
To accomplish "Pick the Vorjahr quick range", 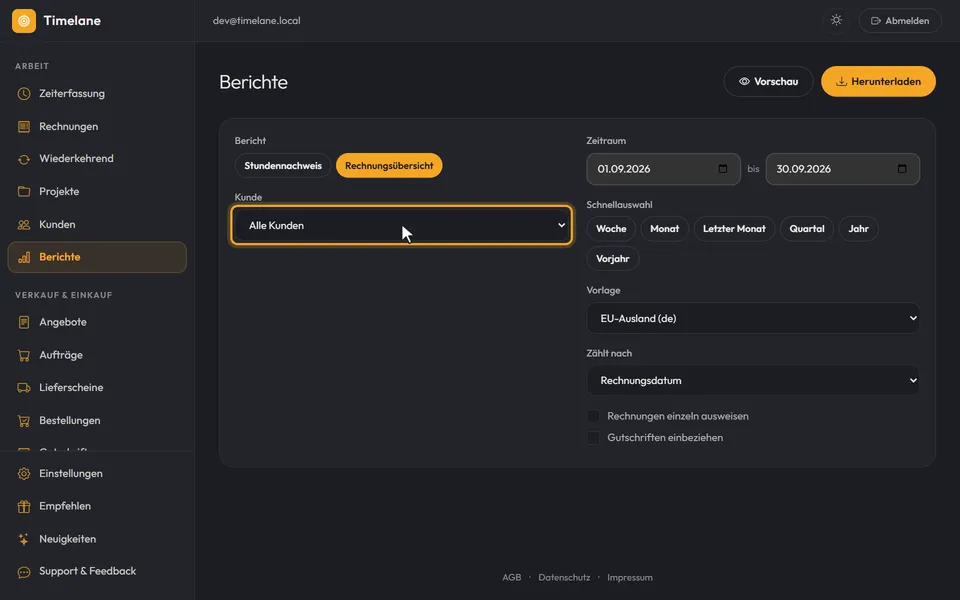I will click(x=613, y=258).
